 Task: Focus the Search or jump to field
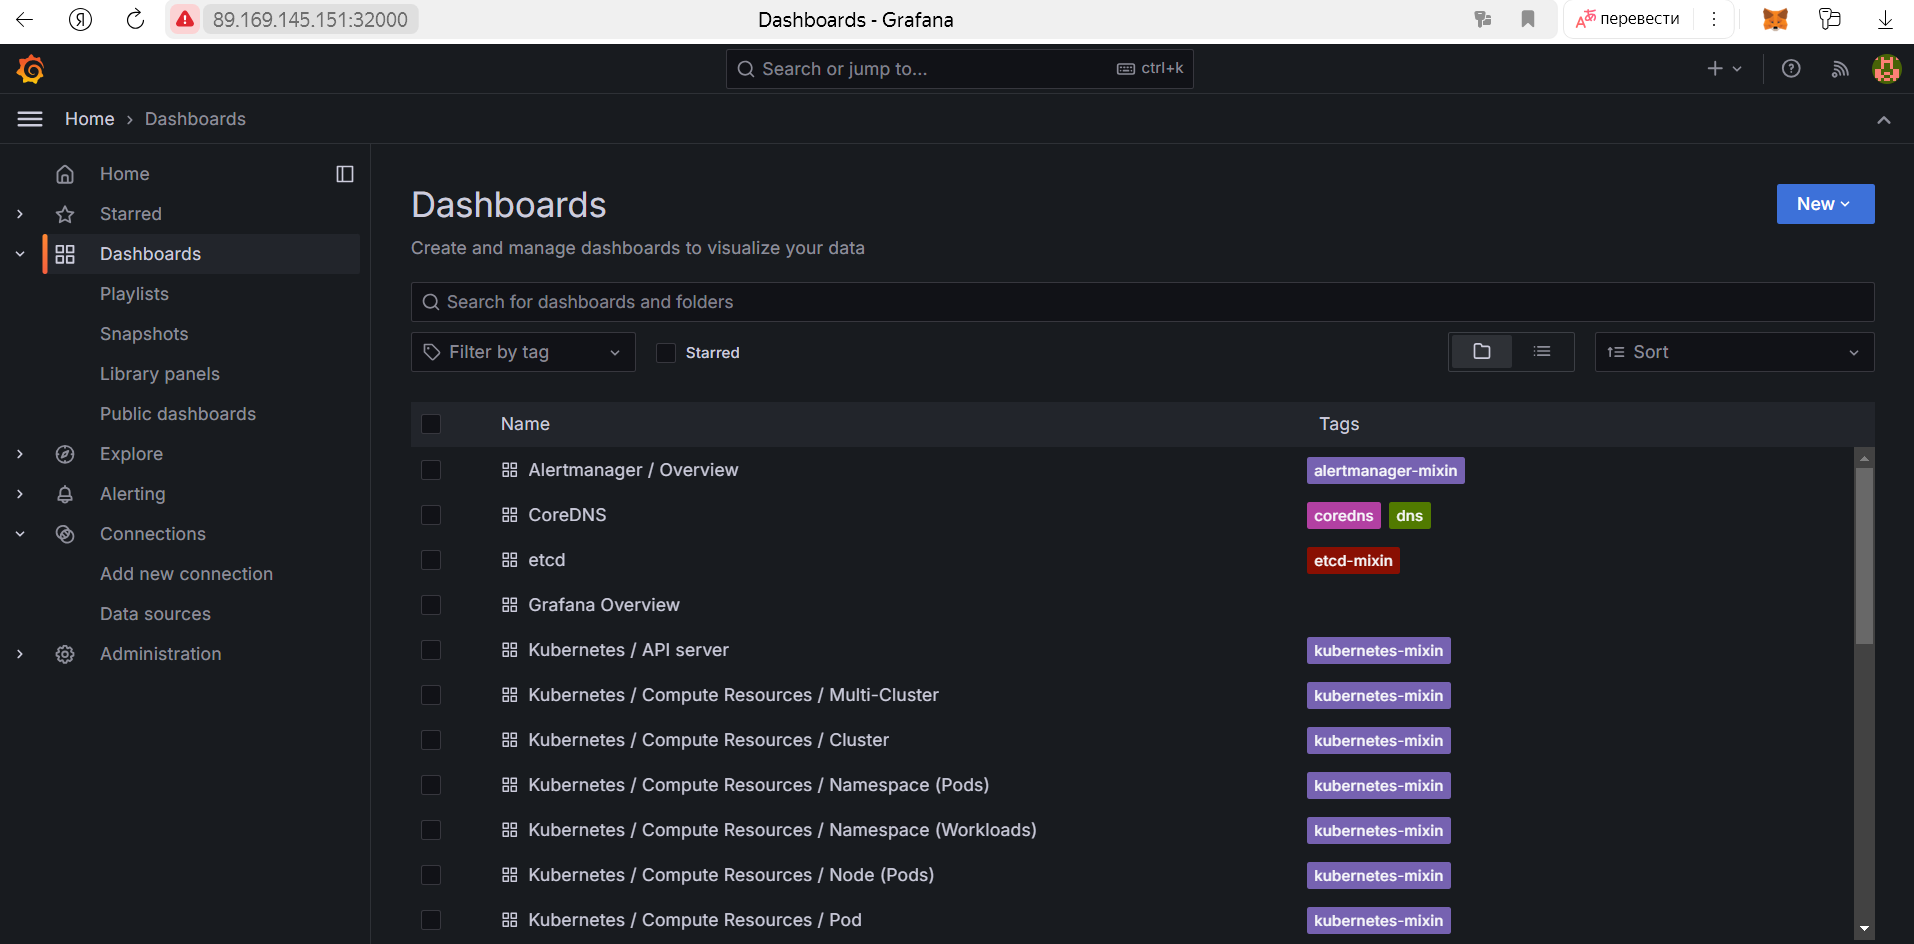pos(959,69)
